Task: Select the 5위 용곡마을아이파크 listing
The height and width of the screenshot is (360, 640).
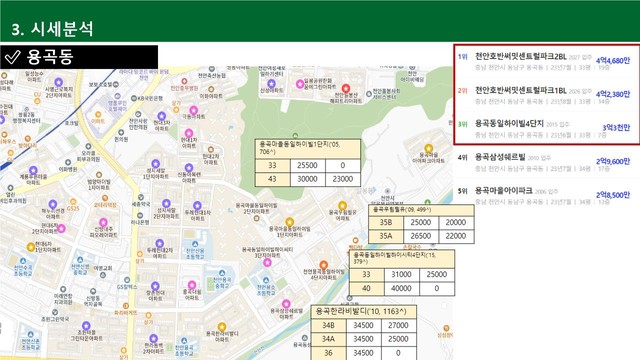Action: click(x=546, y=196)
